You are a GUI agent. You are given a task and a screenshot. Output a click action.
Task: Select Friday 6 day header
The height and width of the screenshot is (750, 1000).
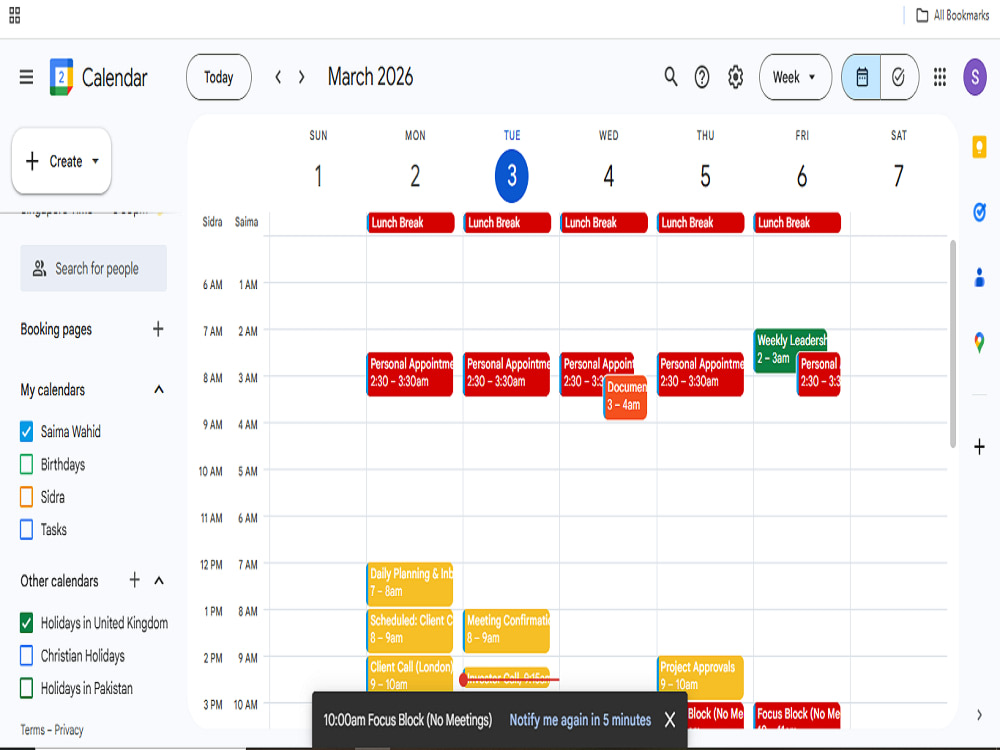coord(802,176)
